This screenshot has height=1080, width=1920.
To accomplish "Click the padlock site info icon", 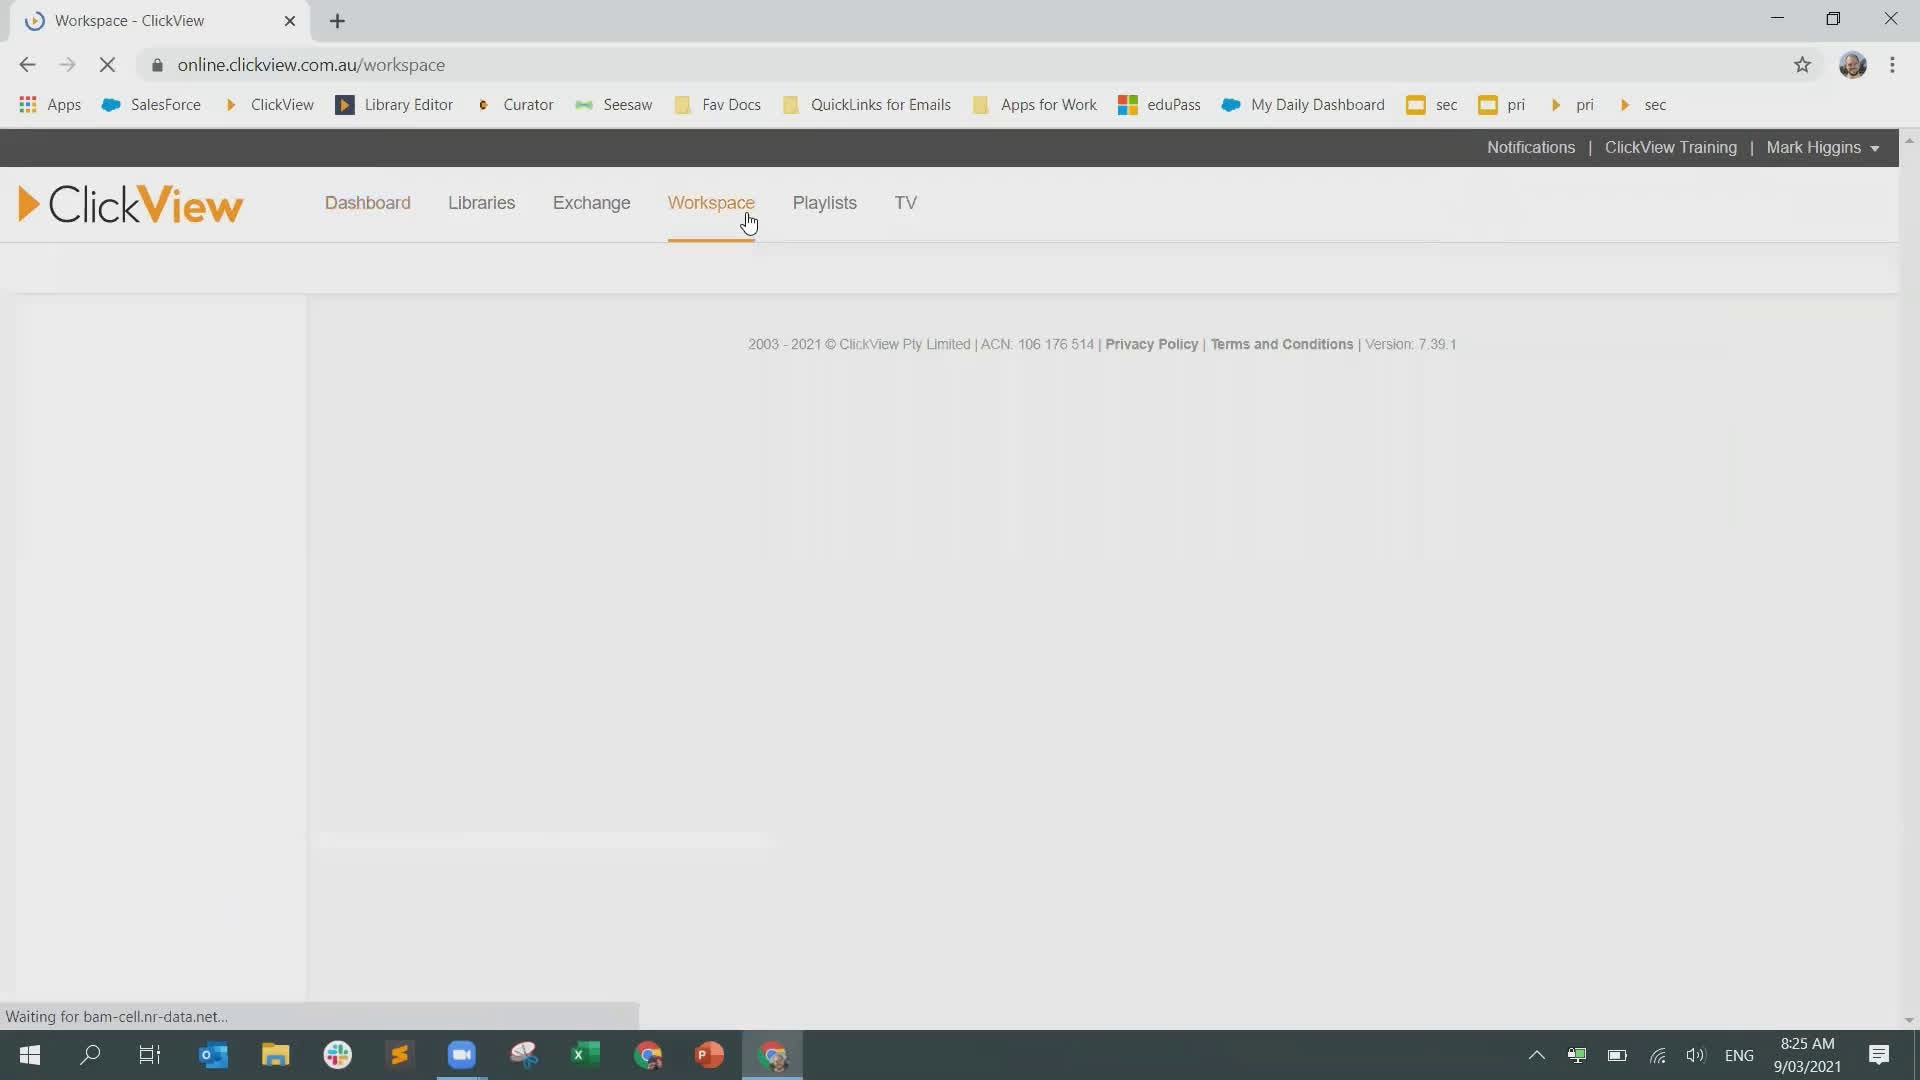I will tap(157, 65).
